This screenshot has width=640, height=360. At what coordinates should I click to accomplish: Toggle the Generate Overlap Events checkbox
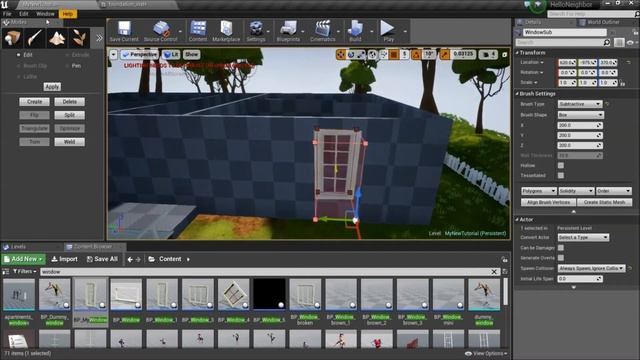click(561, 258)
